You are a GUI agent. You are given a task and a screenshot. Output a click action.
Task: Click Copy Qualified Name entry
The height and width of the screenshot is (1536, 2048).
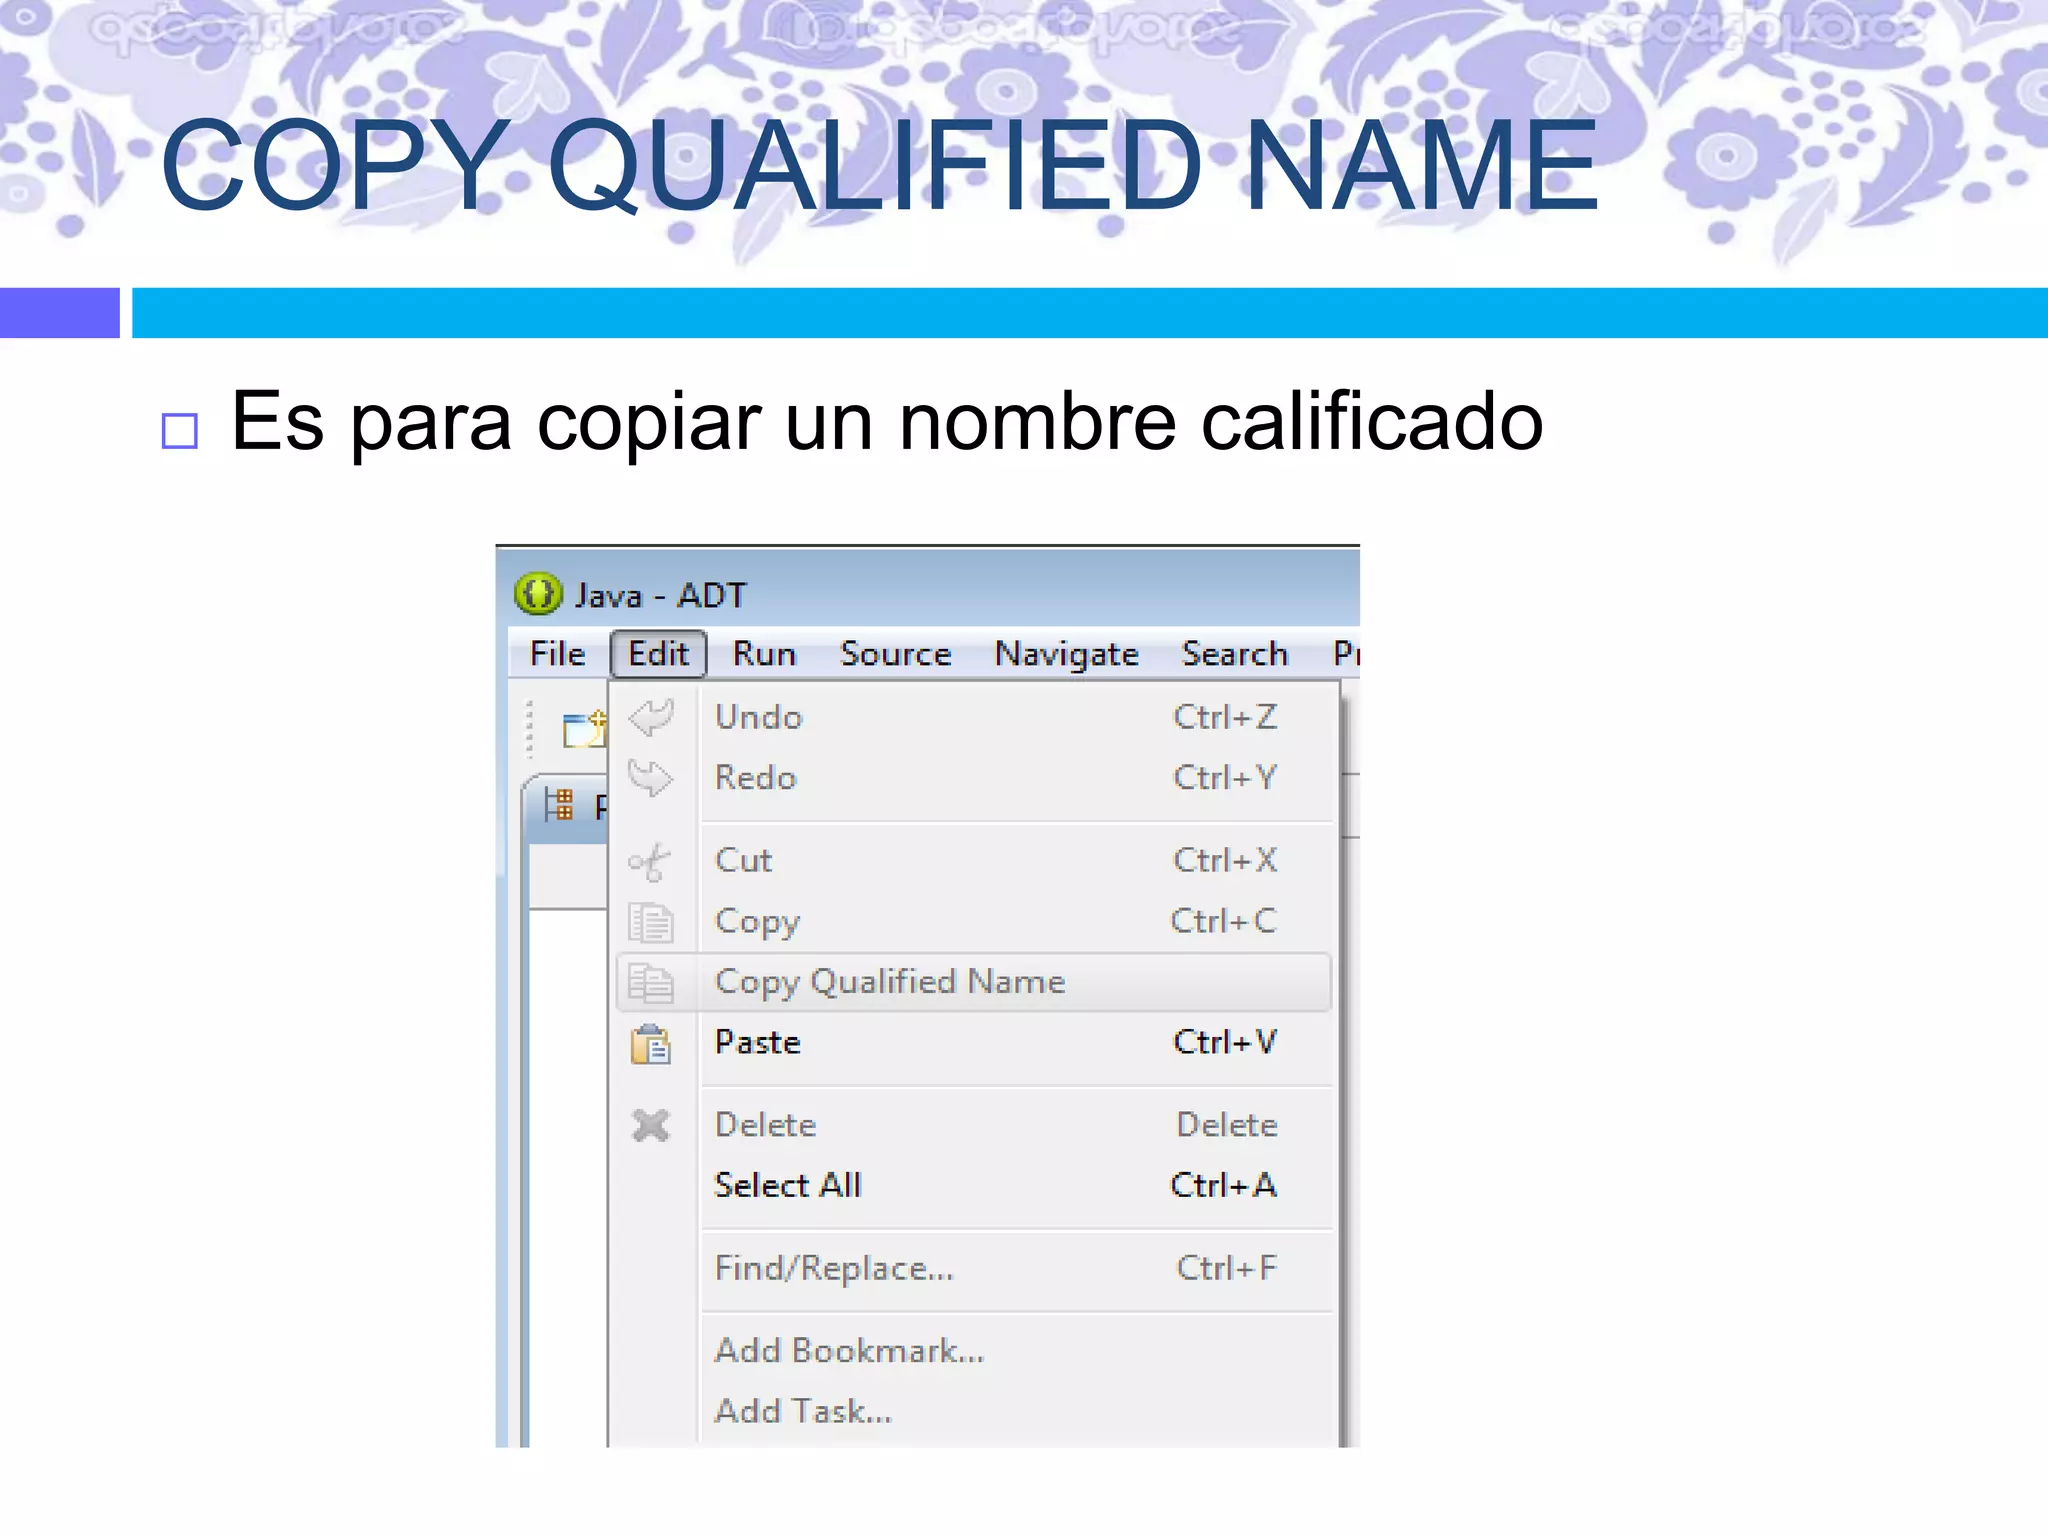click(974, 982)
